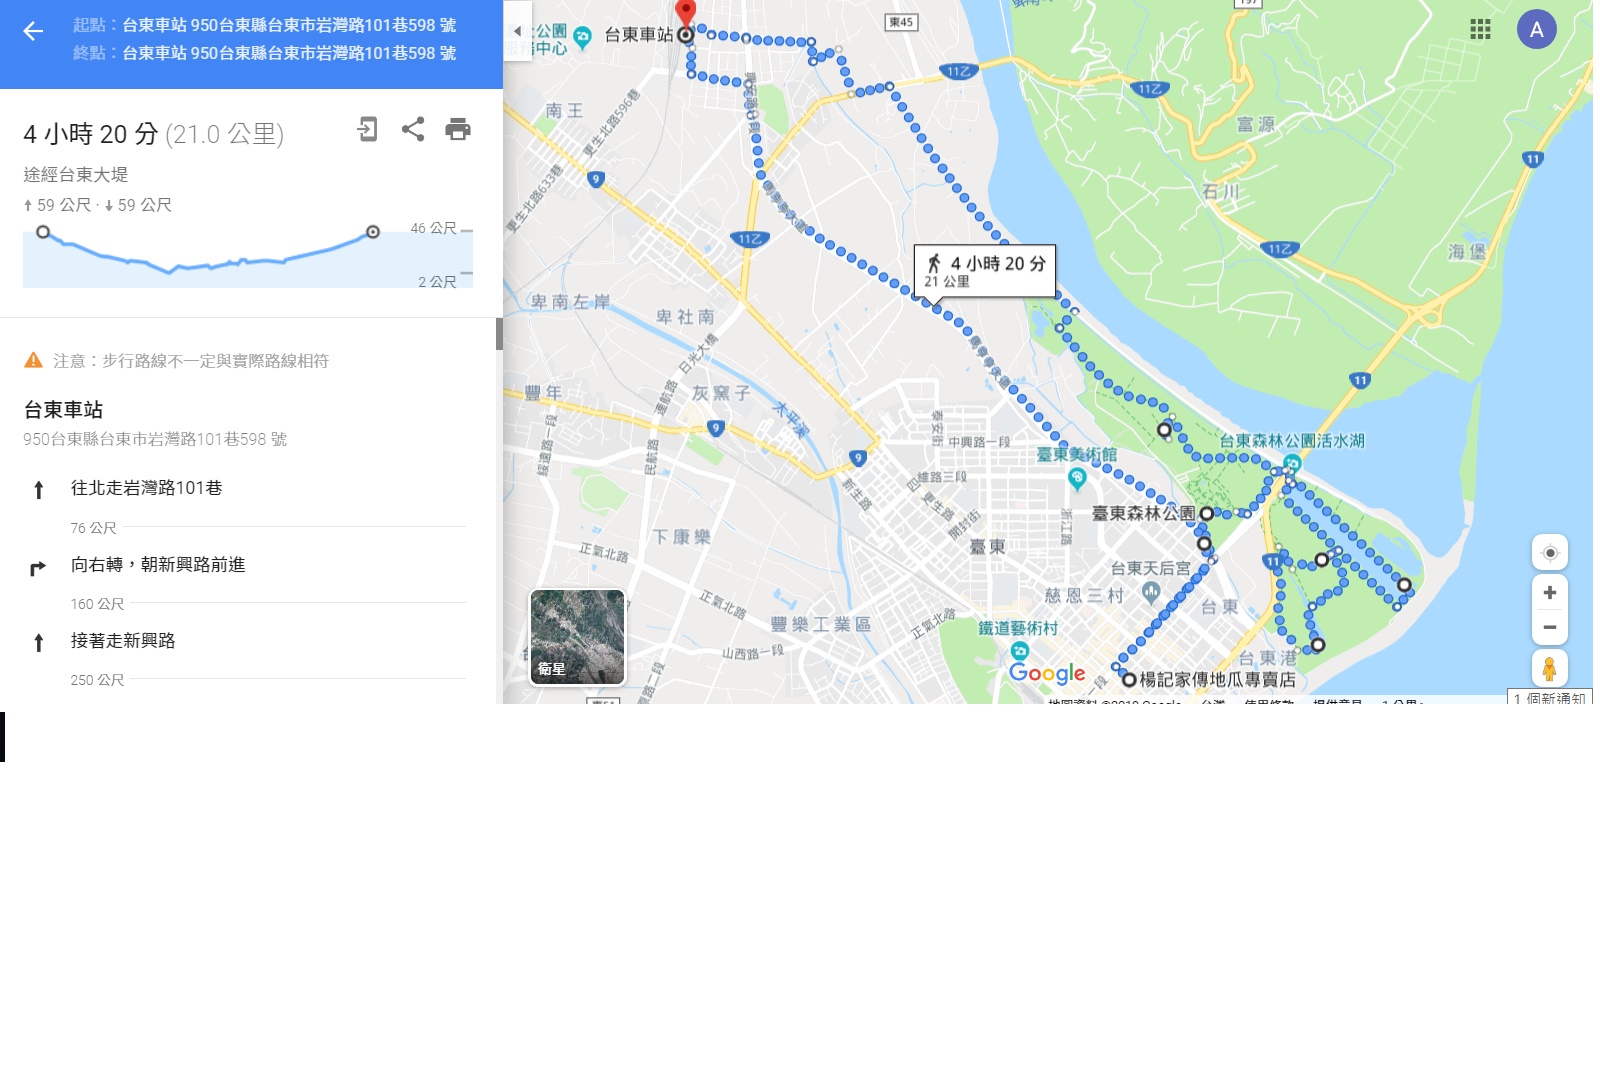Select the step 接著走新興路
Screen dimensions: 1600x1080
click(x=123, y=641)
